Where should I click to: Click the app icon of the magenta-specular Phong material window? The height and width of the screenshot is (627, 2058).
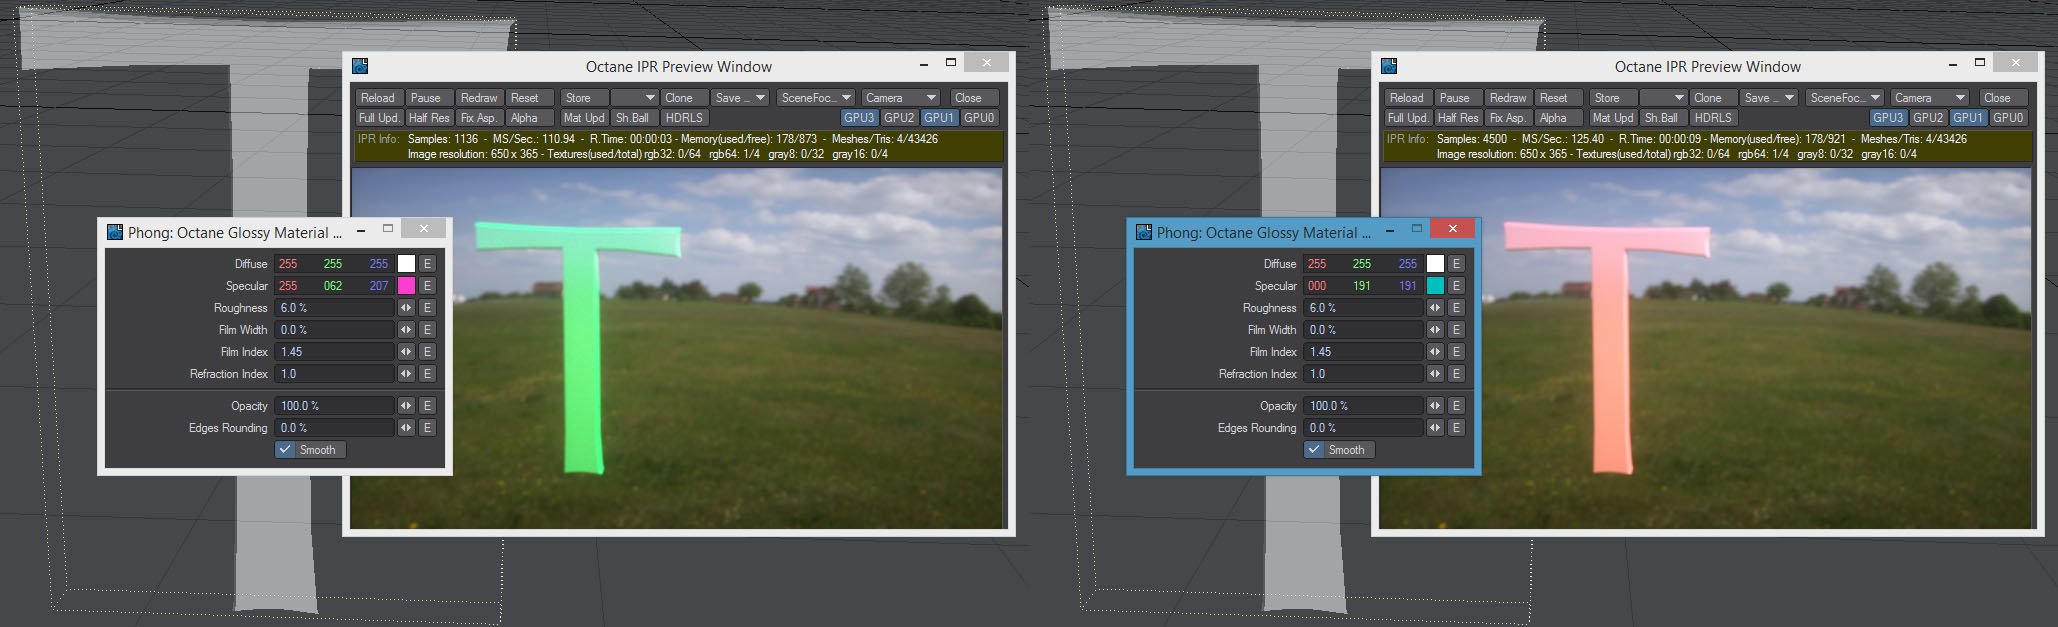coord(115,232)
